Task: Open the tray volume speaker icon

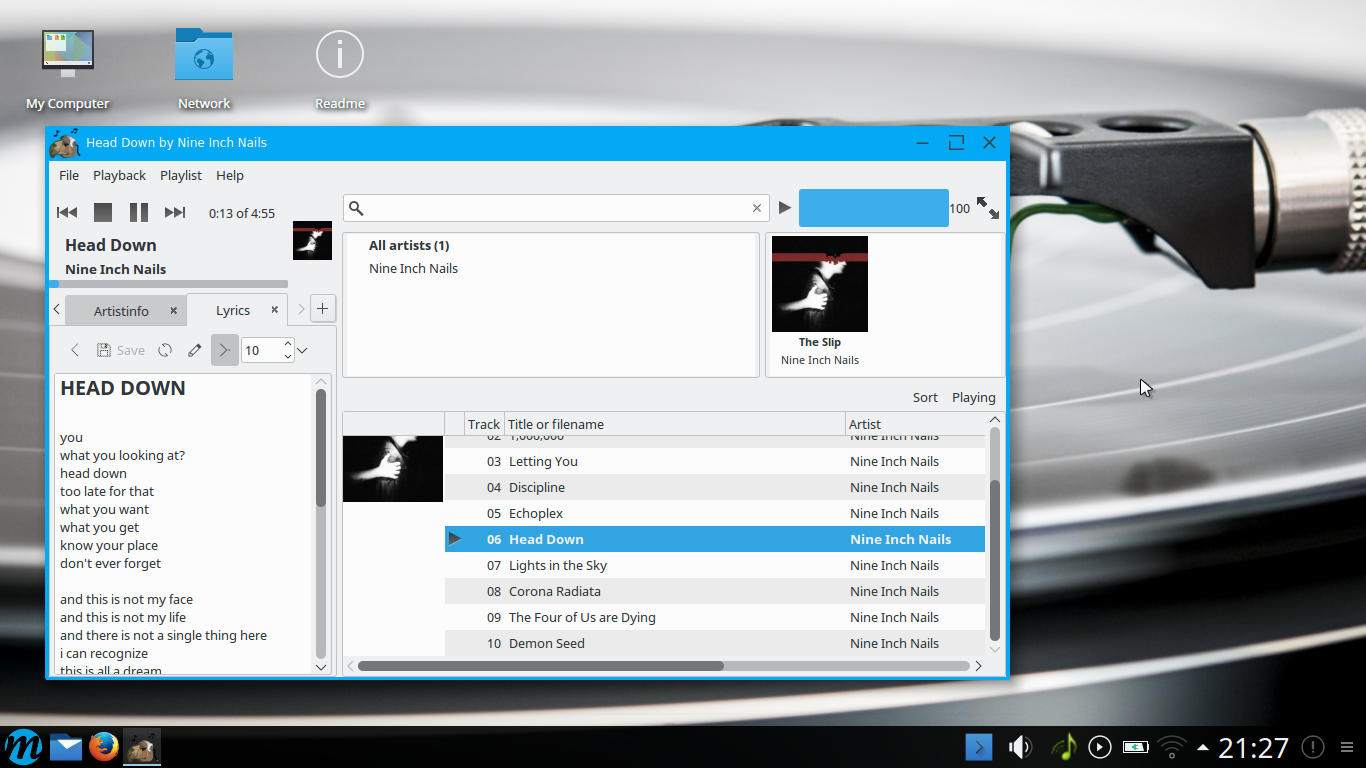Action: 1020,747
